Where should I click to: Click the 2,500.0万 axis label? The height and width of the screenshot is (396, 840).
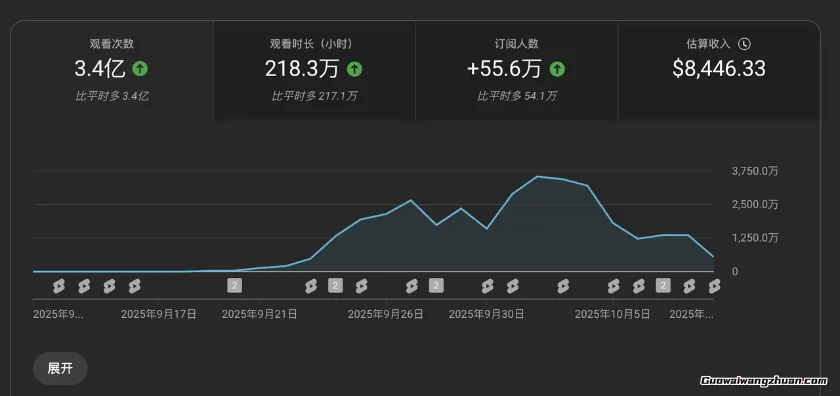tap(755, 205)
